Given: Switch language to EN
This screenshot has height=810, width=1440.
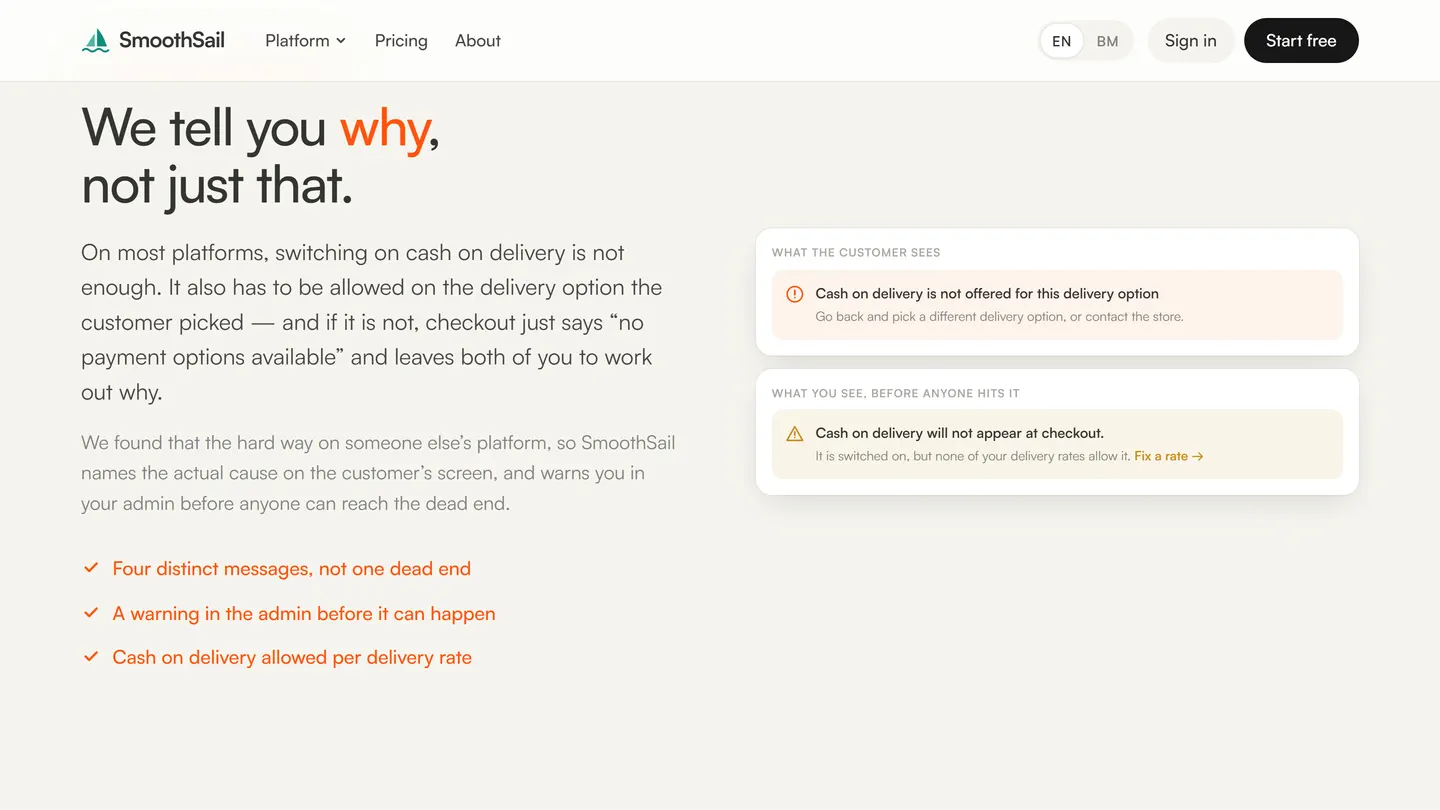Looking at the screenshot, I should pyautogui.click(x=1062, y=41).
